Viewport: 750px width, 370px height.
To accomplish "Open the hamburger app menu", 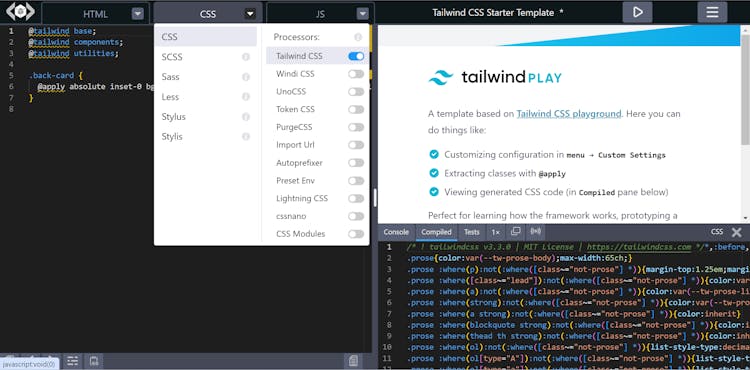I will coord(712,12).
